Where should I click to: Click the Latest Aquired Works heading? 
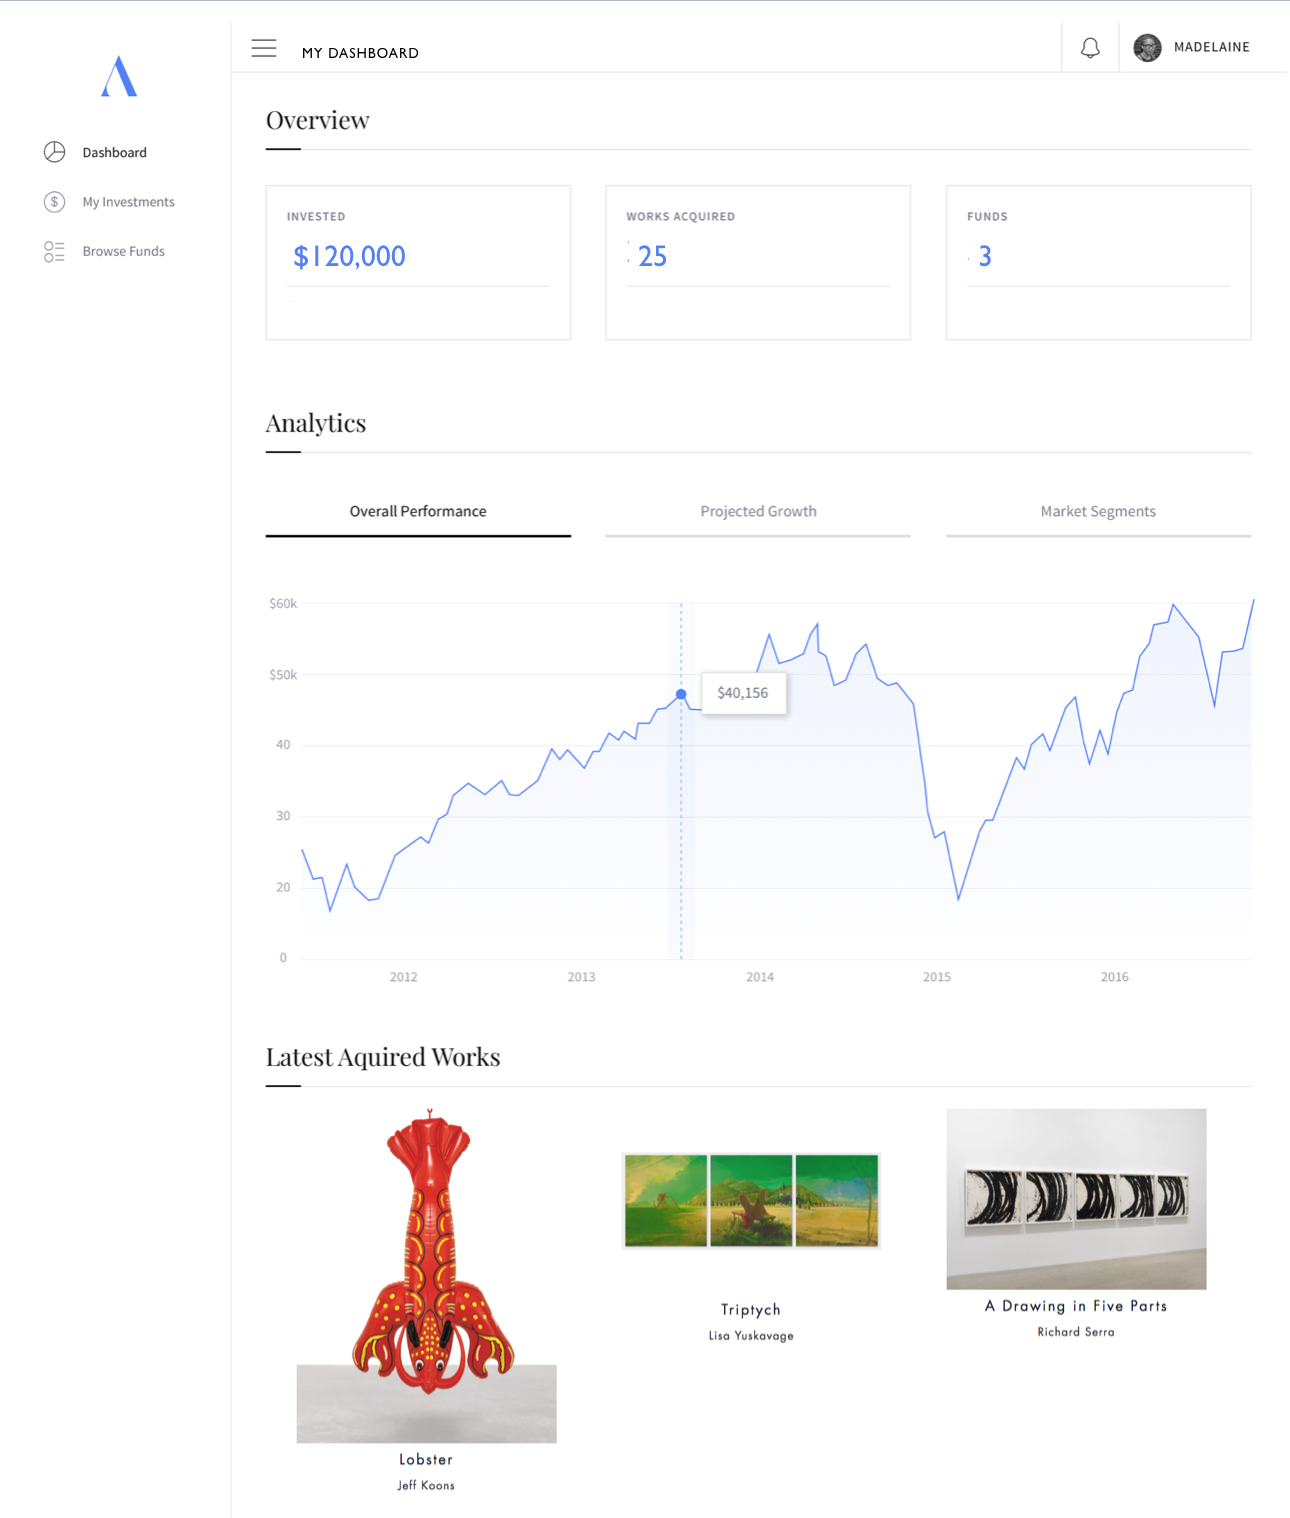click(x=383, y=1057)
